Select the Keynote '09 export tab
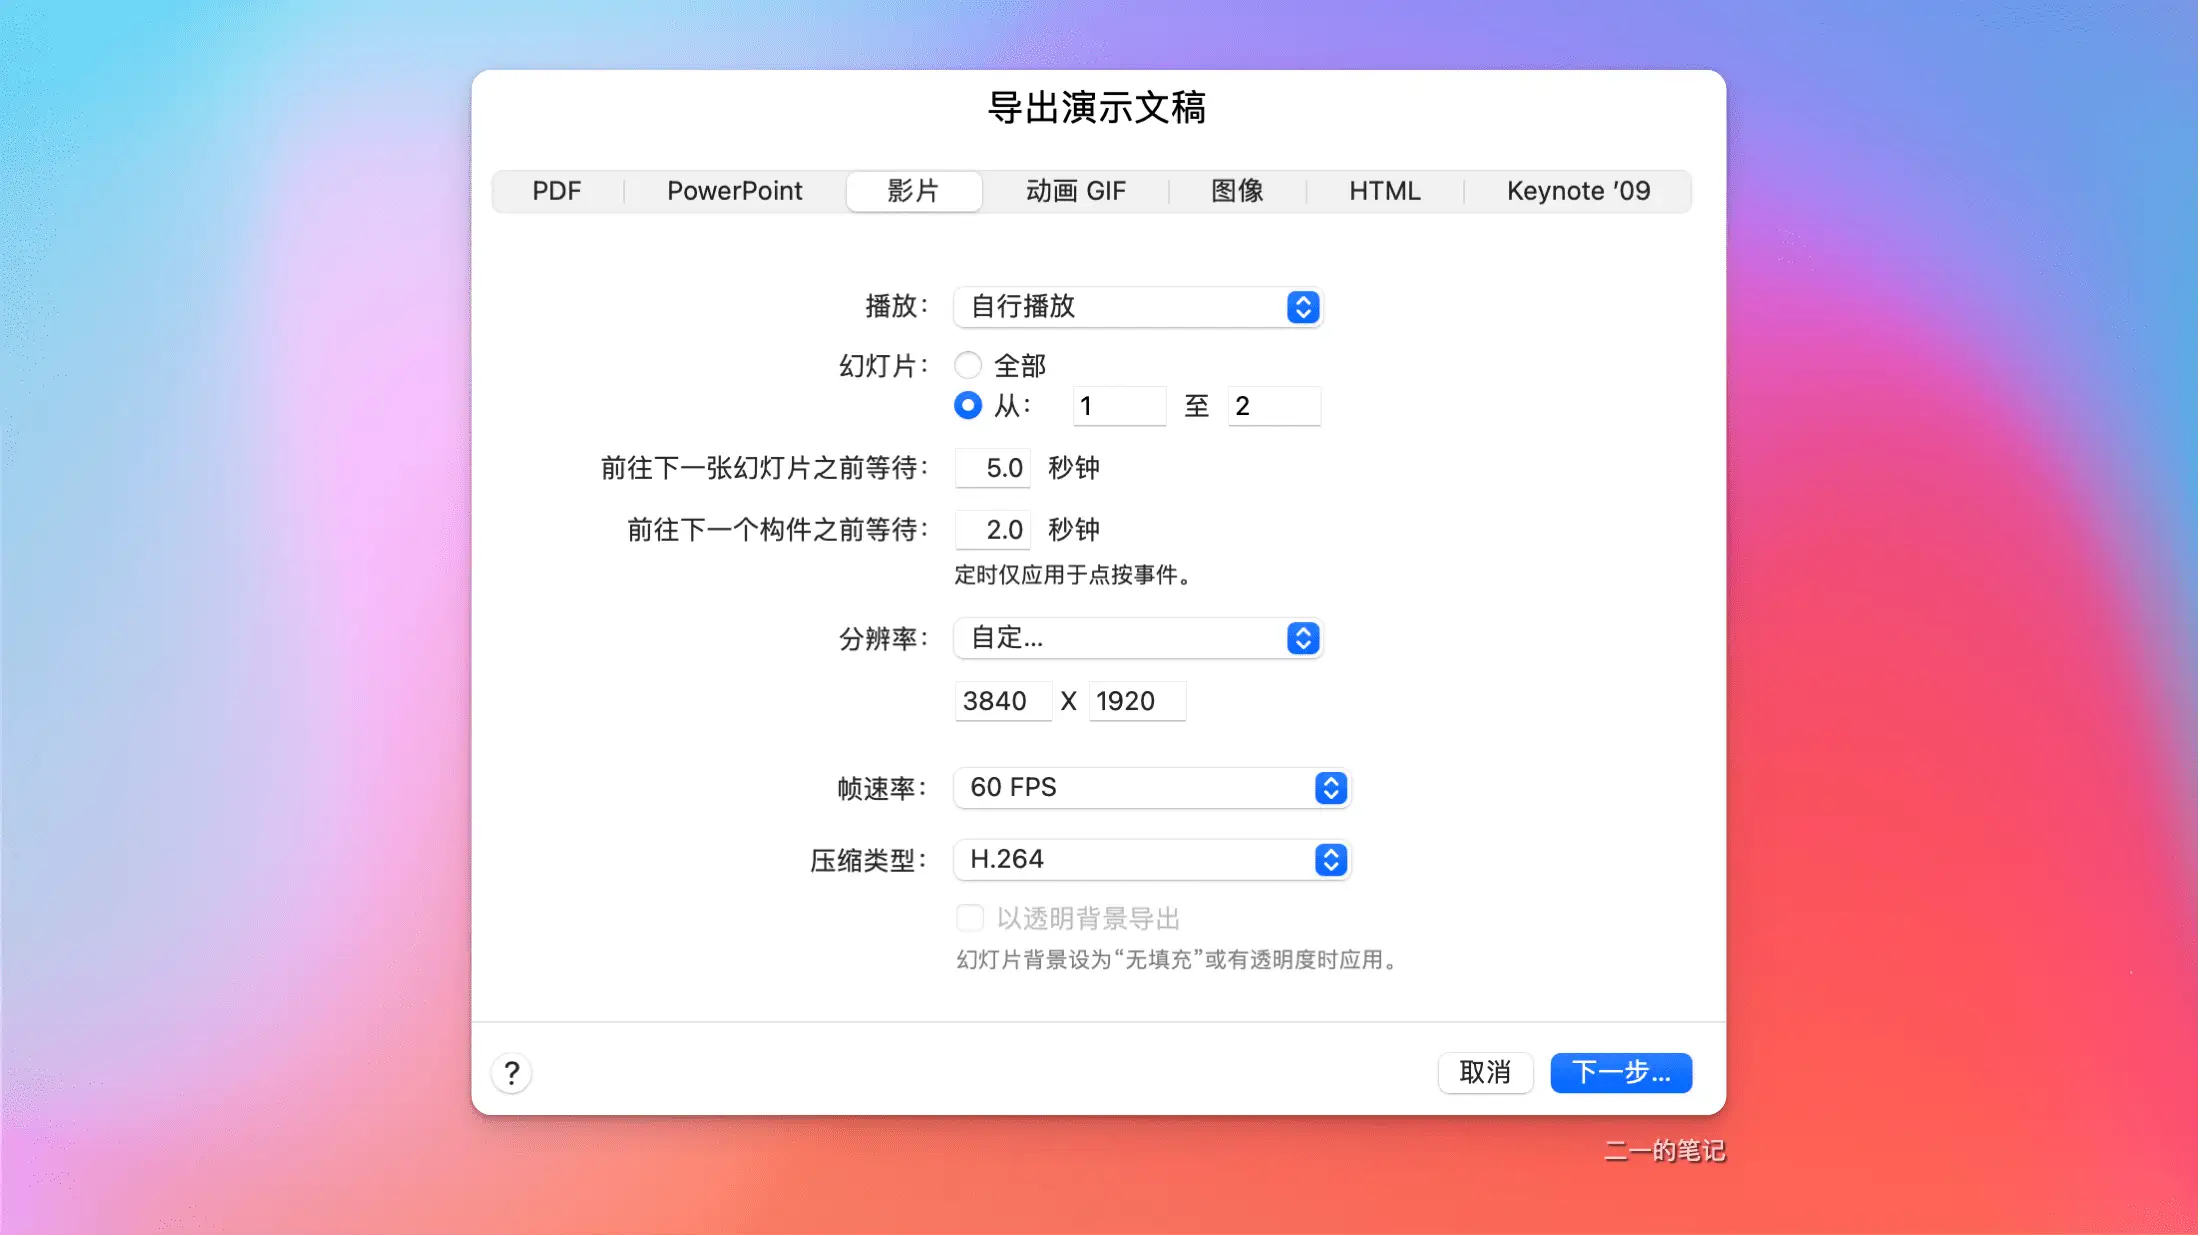Screen dimensions: 2200x1236 click(x=1578, y=191)
